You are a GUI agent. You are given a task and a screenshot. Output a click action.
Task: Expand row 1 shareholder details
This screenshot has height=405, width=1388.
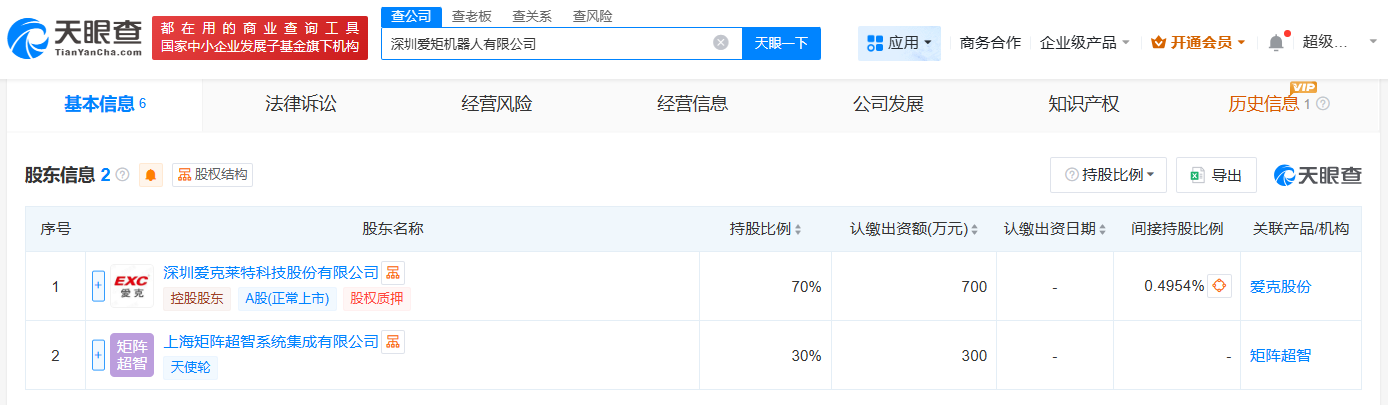98,286
